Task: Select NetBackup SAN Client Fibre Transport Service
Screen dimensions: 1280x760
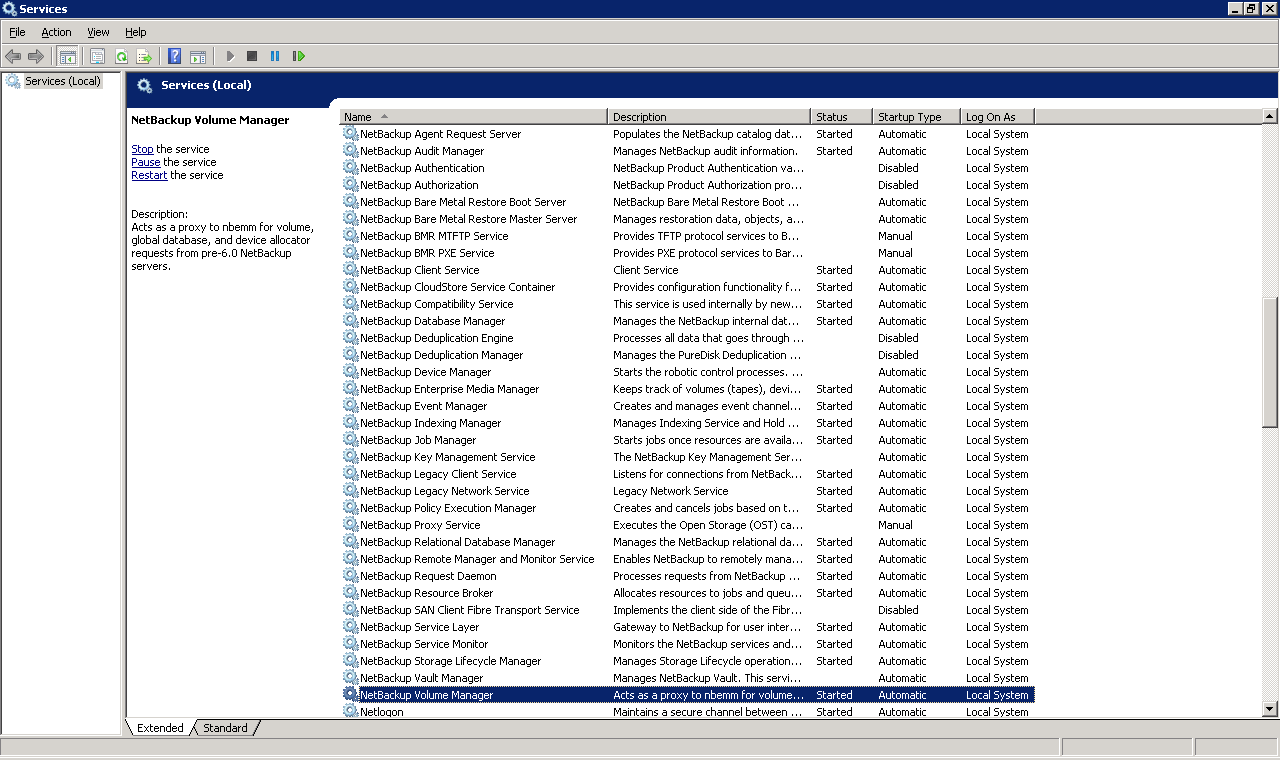Action: tap(687, 610)
